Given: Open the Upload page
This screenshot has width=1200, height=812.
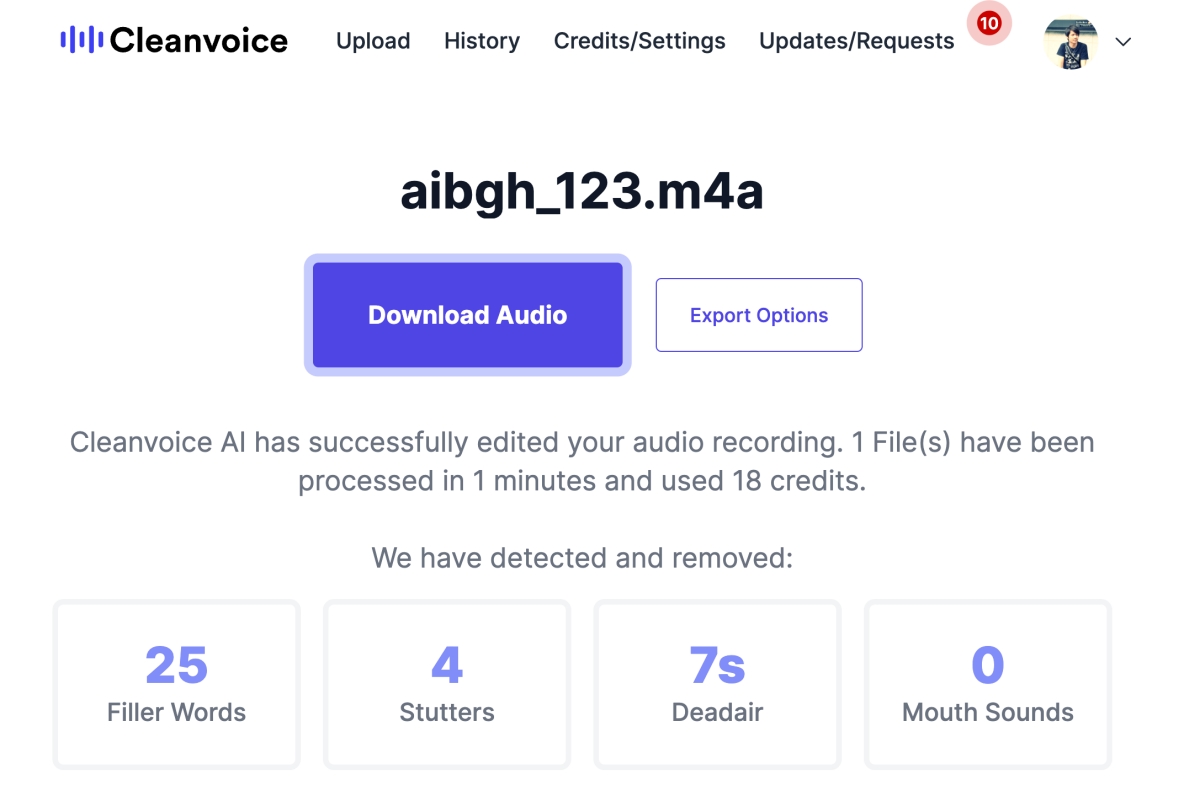Looking at the screenshot, I should click(373, 41).
